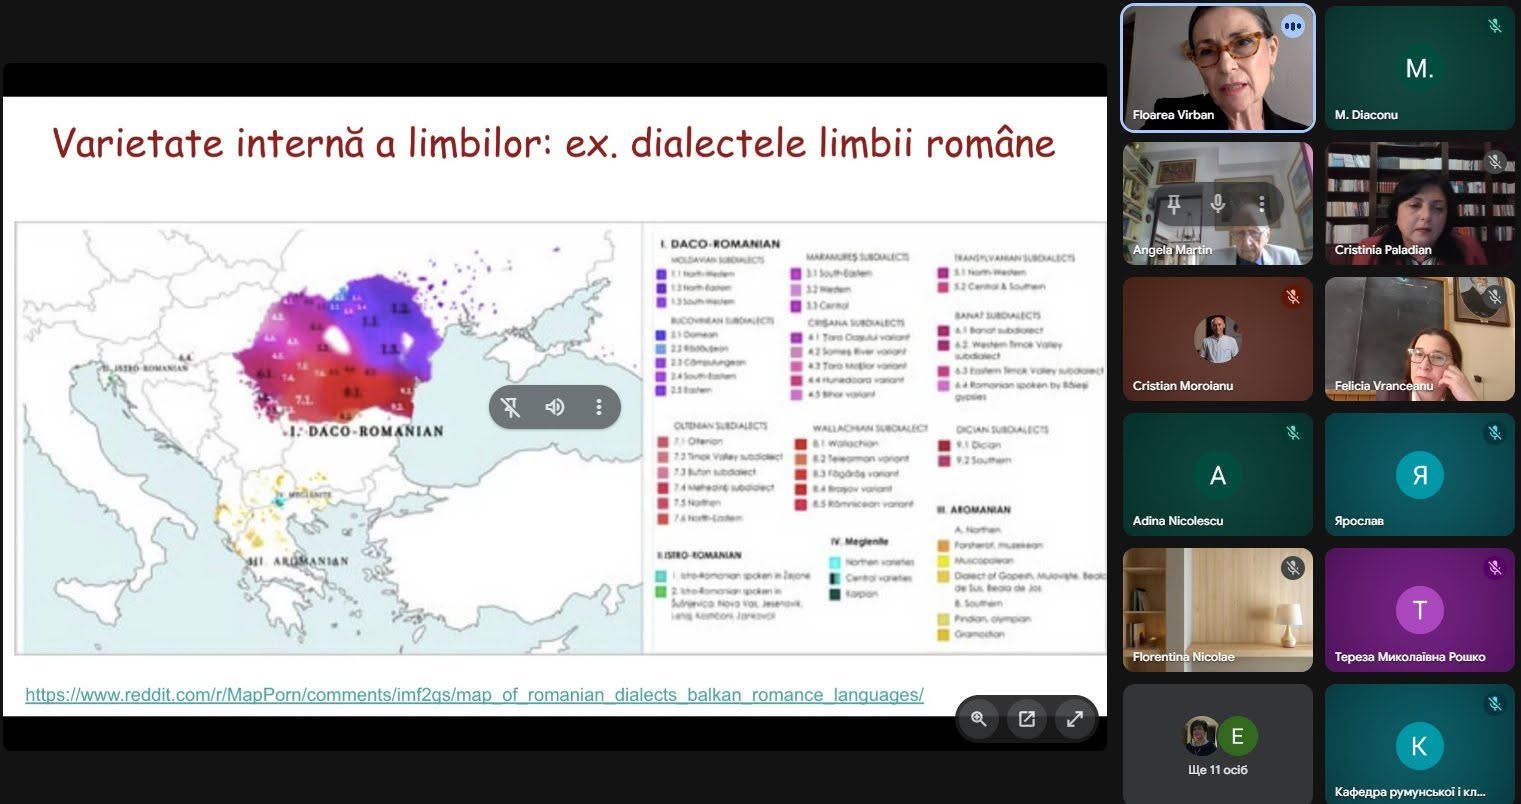Open more options for Angela Martin's tile
1521x804 pixels.
point(1262,204)
